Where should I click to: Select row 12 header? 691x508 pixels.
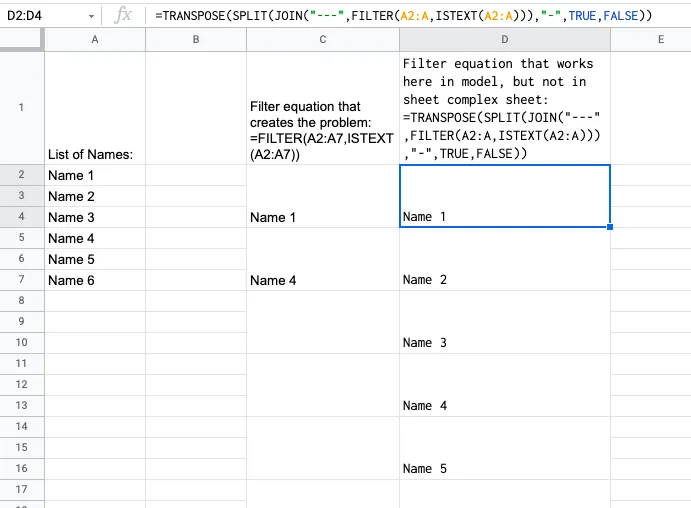coord(21,385)
